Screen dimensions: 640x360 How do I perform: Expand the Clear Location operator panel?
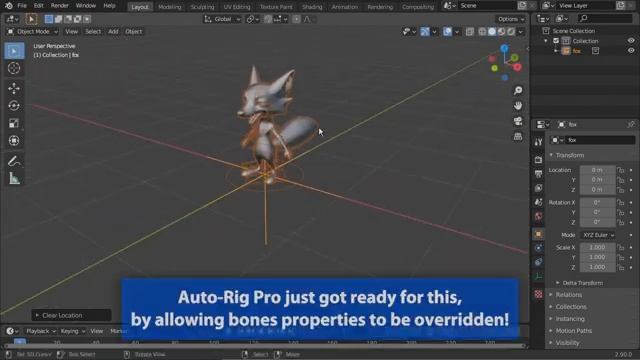[71, 315]
